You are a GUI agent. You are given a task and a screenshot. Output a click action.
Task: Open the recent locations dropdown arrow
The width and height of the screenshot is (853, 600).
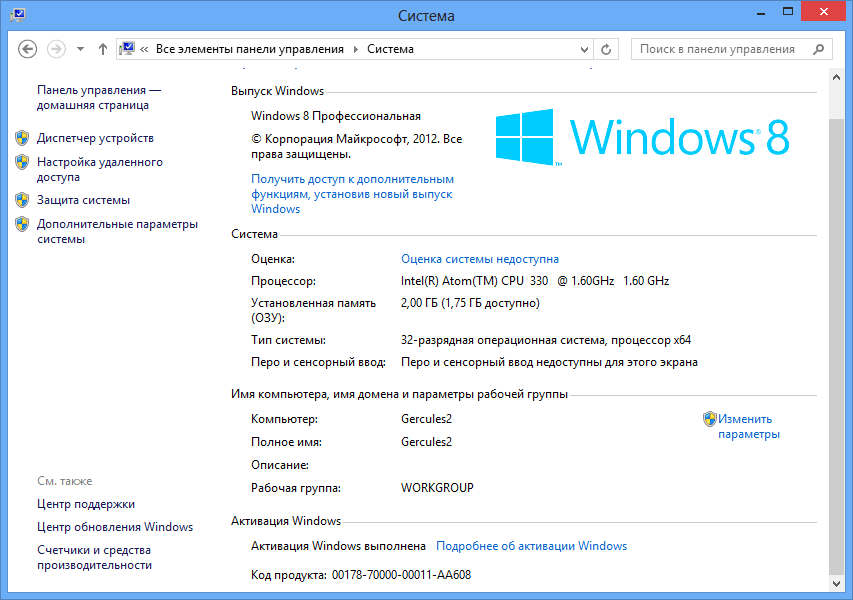tap(81, 49)
